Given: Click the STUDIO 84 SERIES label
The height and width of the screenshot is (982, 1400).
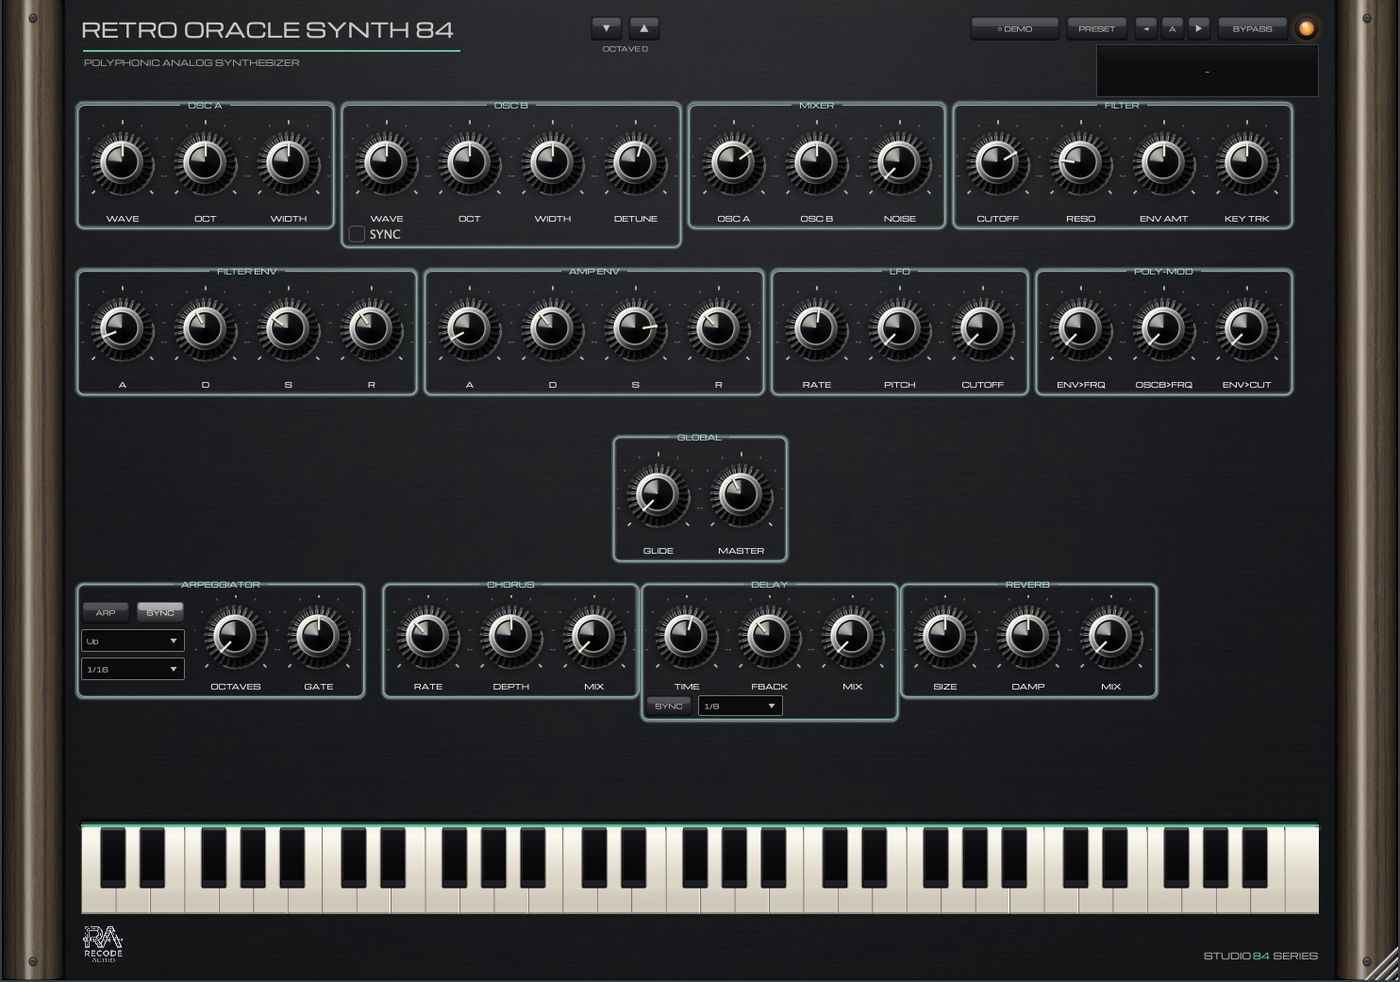Looking at the screenshot, I should [x=1260, y=956].
